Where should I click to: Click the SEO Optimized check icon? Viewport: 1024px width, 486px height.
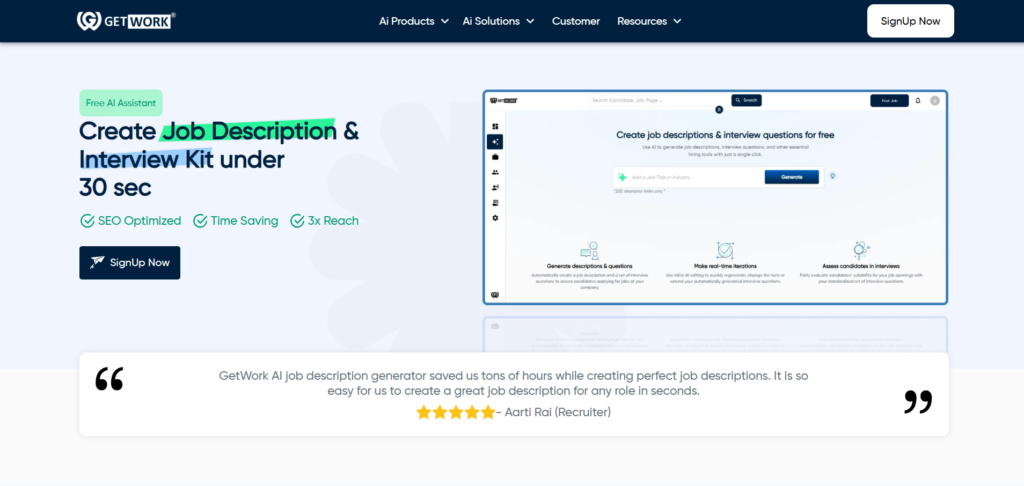pos(87,221)
